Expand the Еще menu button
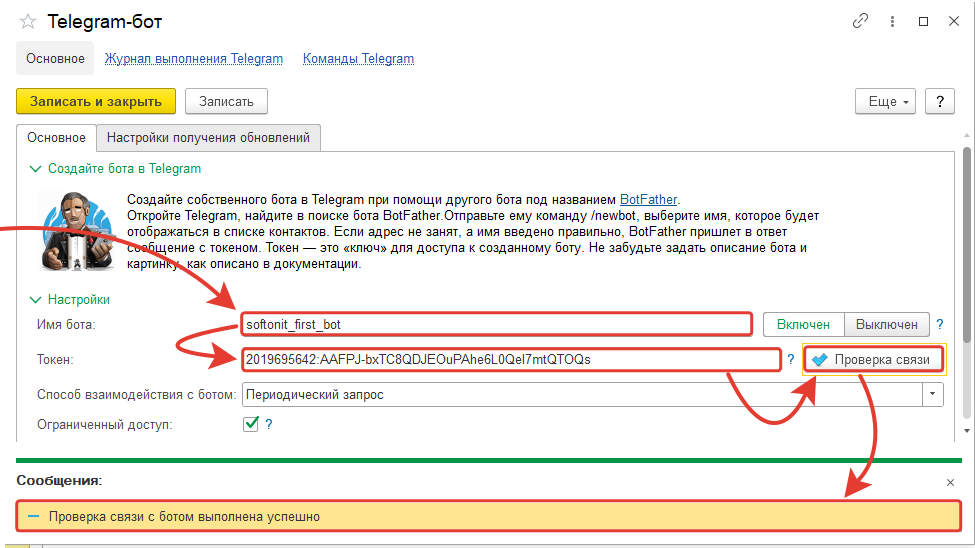 pos(885,101)
